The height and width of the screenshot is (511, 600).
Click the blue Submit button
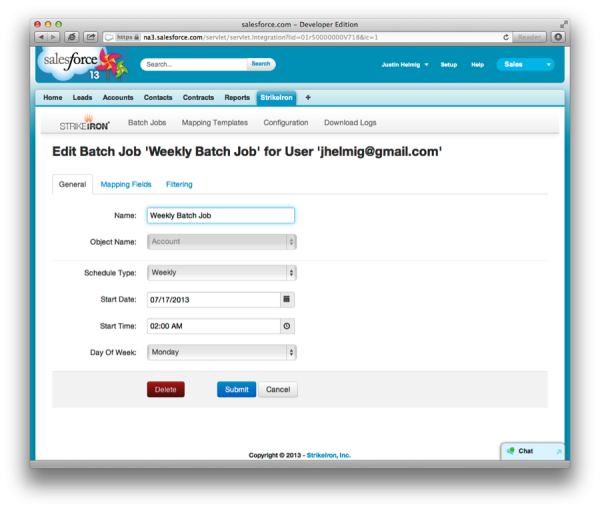pyautogui.click(x=236, y=389)
